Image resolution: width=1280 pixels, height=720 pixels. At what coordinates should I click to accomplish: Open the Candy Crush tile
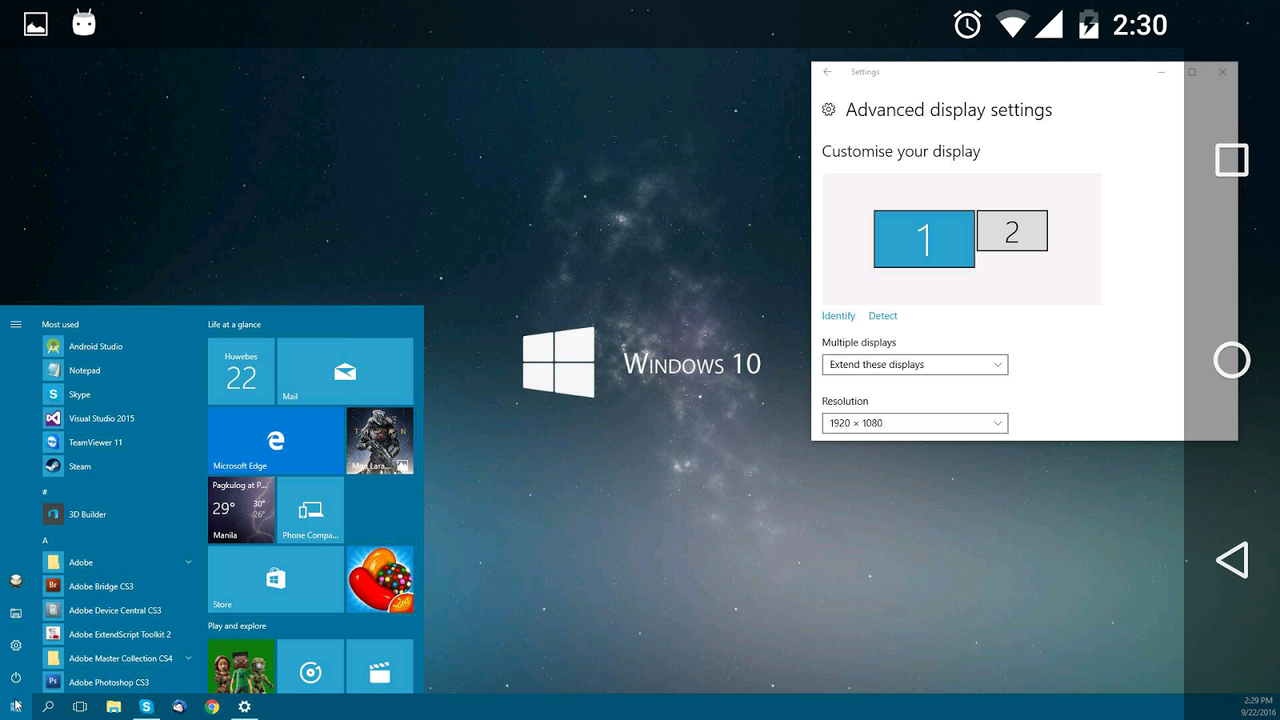click(x=380, y=579)
